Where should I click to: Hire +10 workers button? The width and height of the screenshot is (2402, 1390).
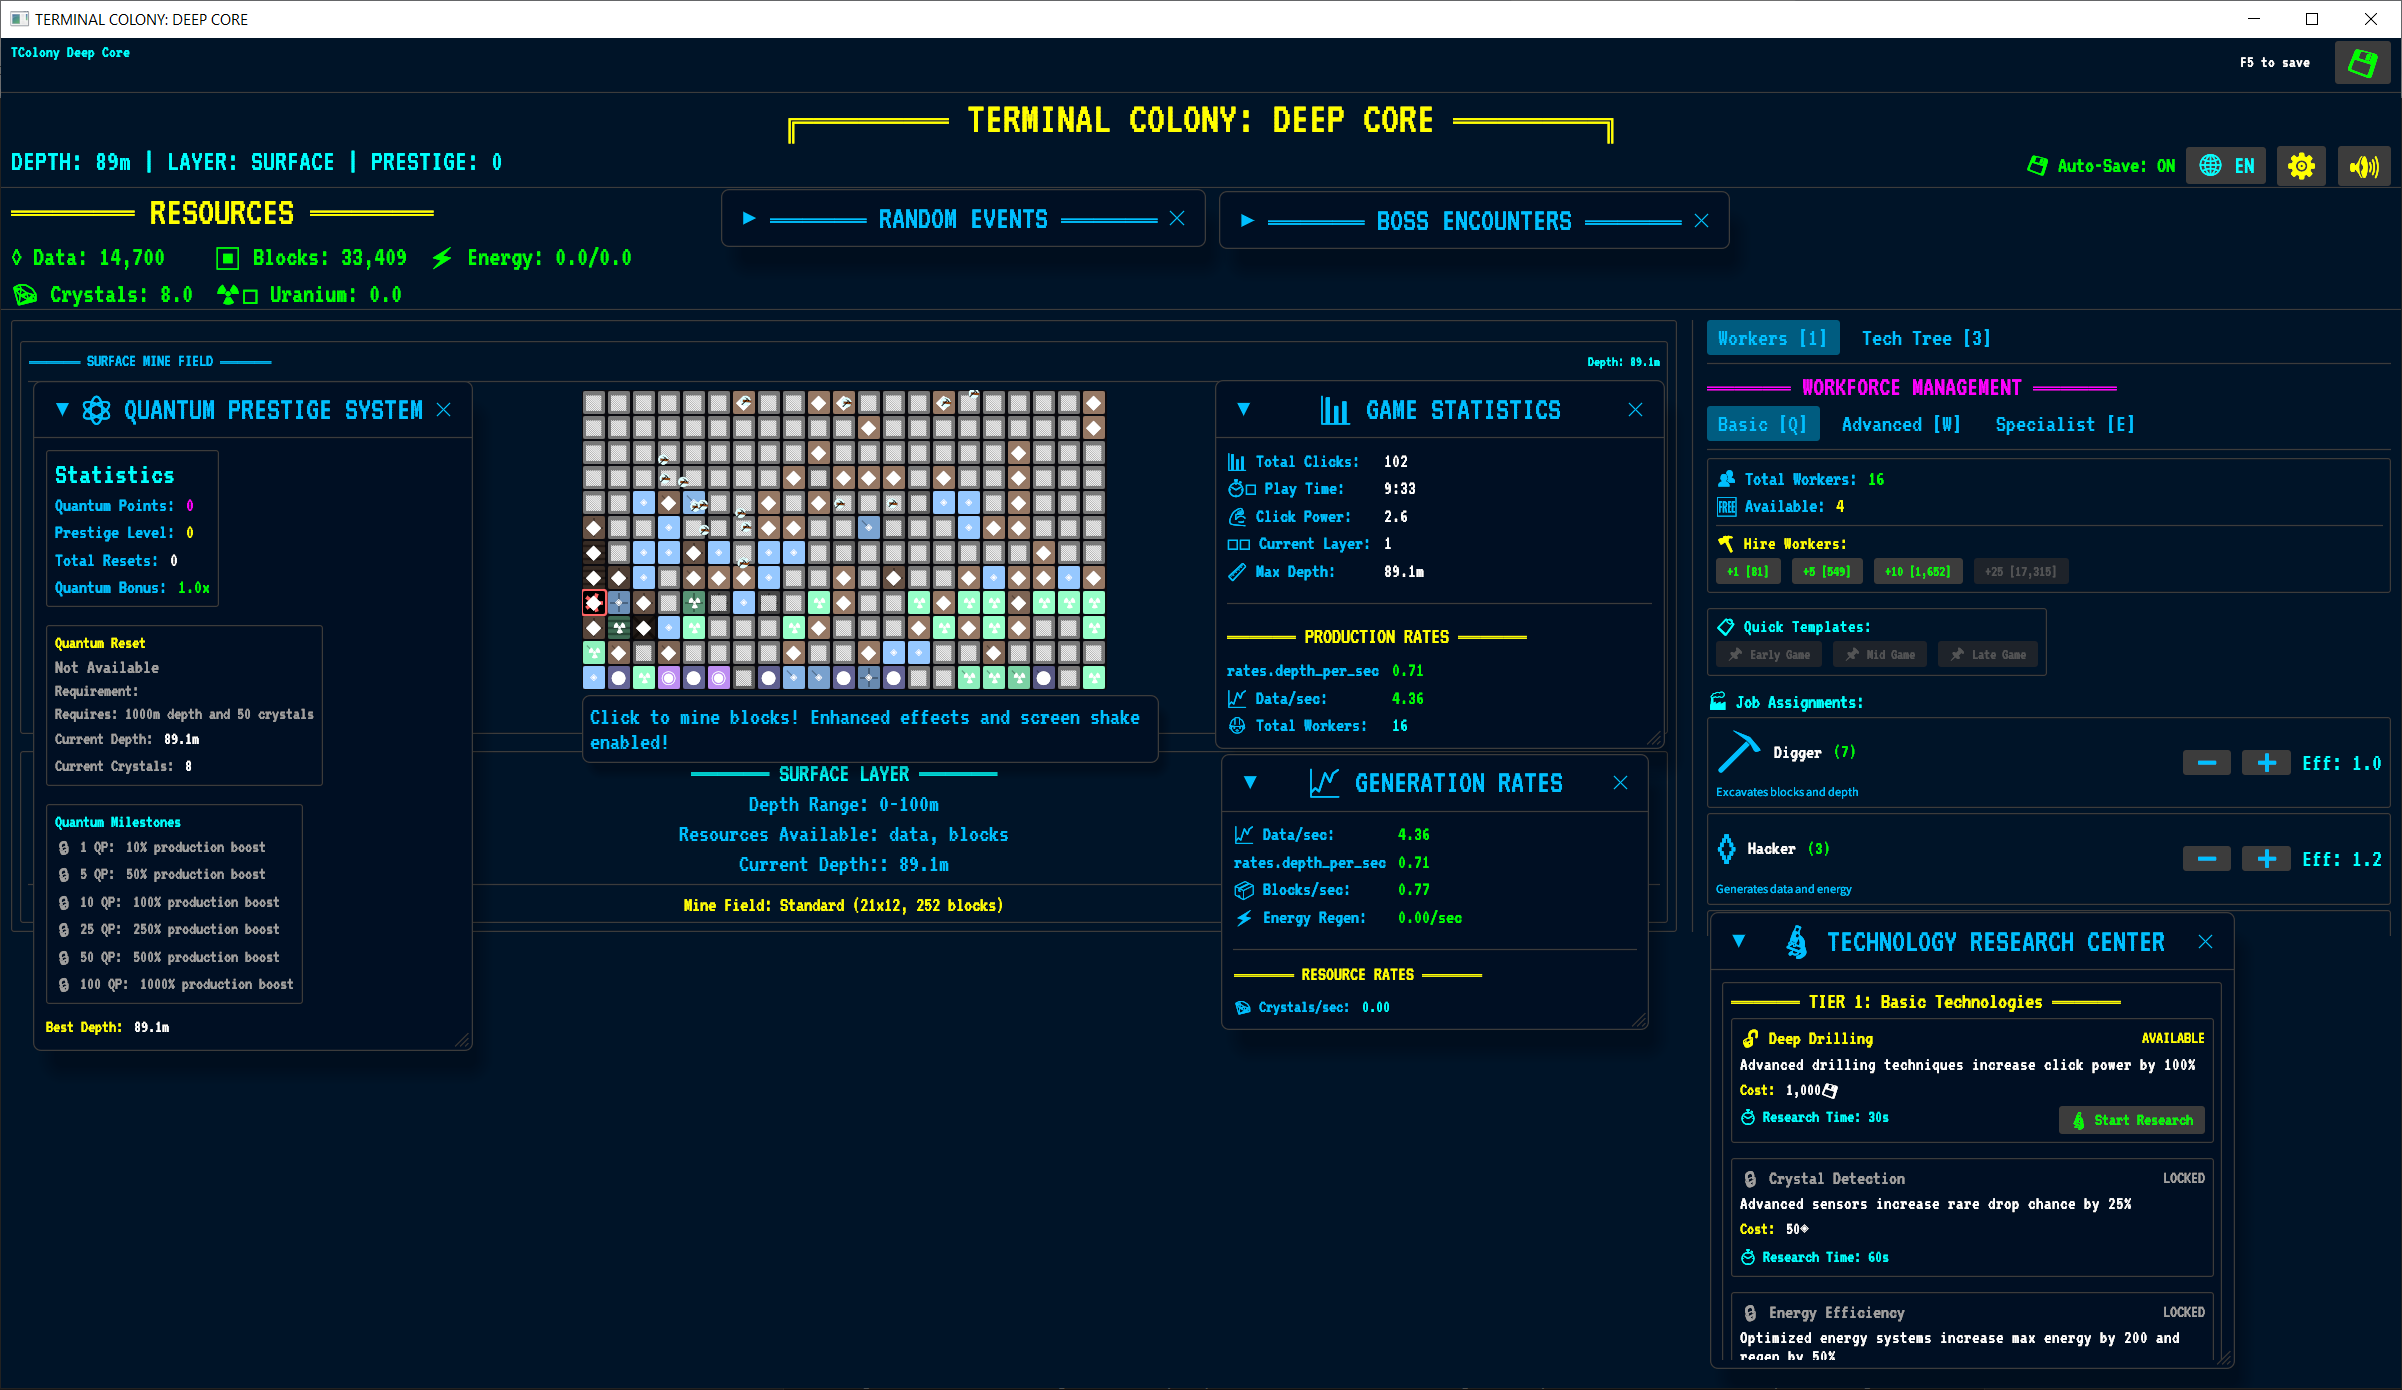[1917, 571]
